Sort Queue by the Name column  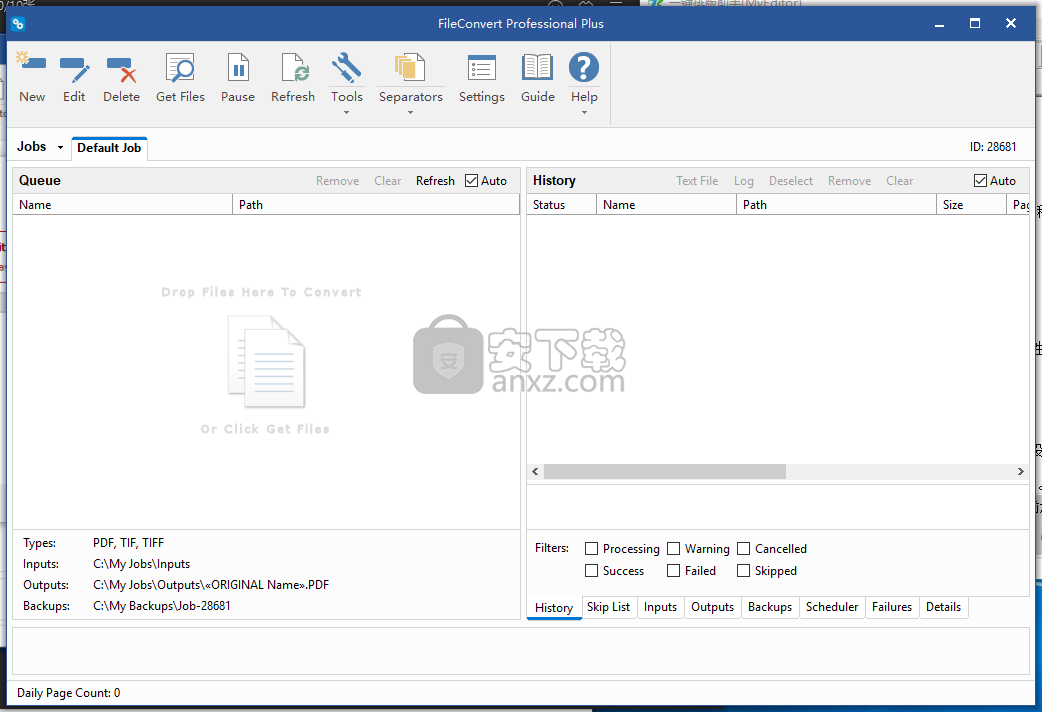click(x=123, y=205)
